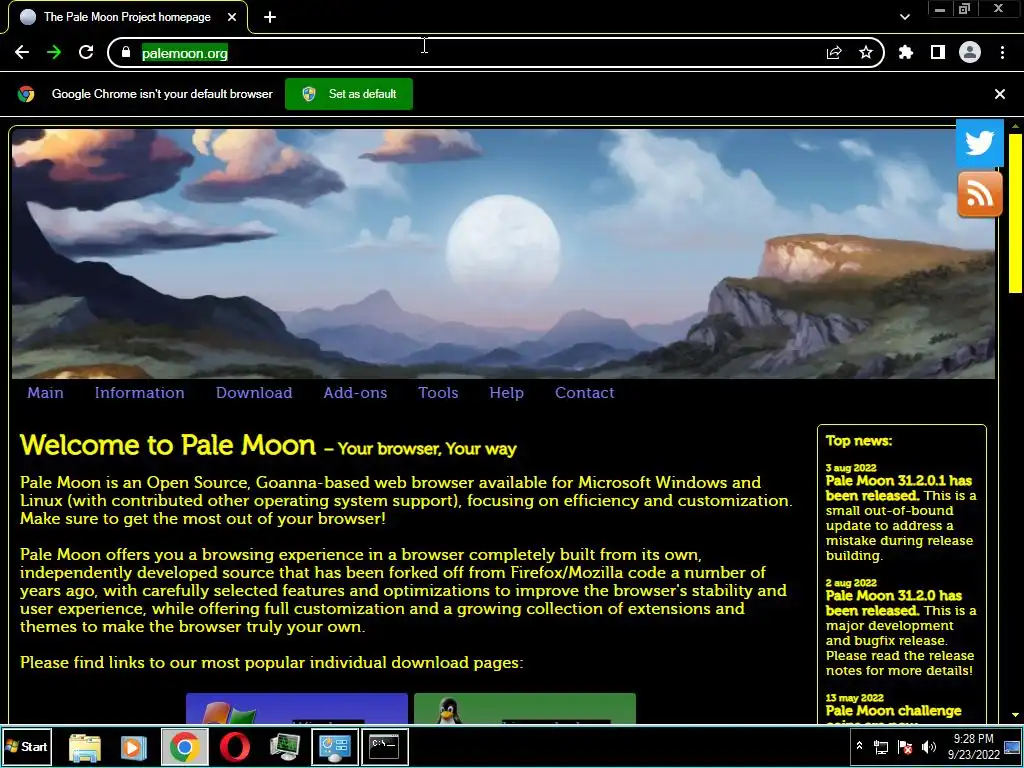This screenshot has height=768, width=1024.
Task: Open Pale Moon 31.2.0 released news
Action: [x=893, y=603]
